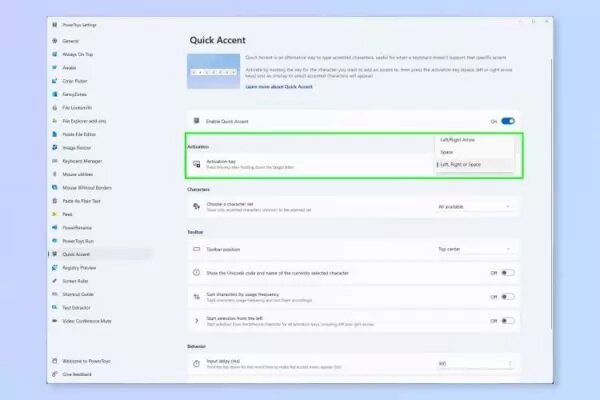
Task: Open the Screen Ruler icon
Action: [x=55, y=281]
